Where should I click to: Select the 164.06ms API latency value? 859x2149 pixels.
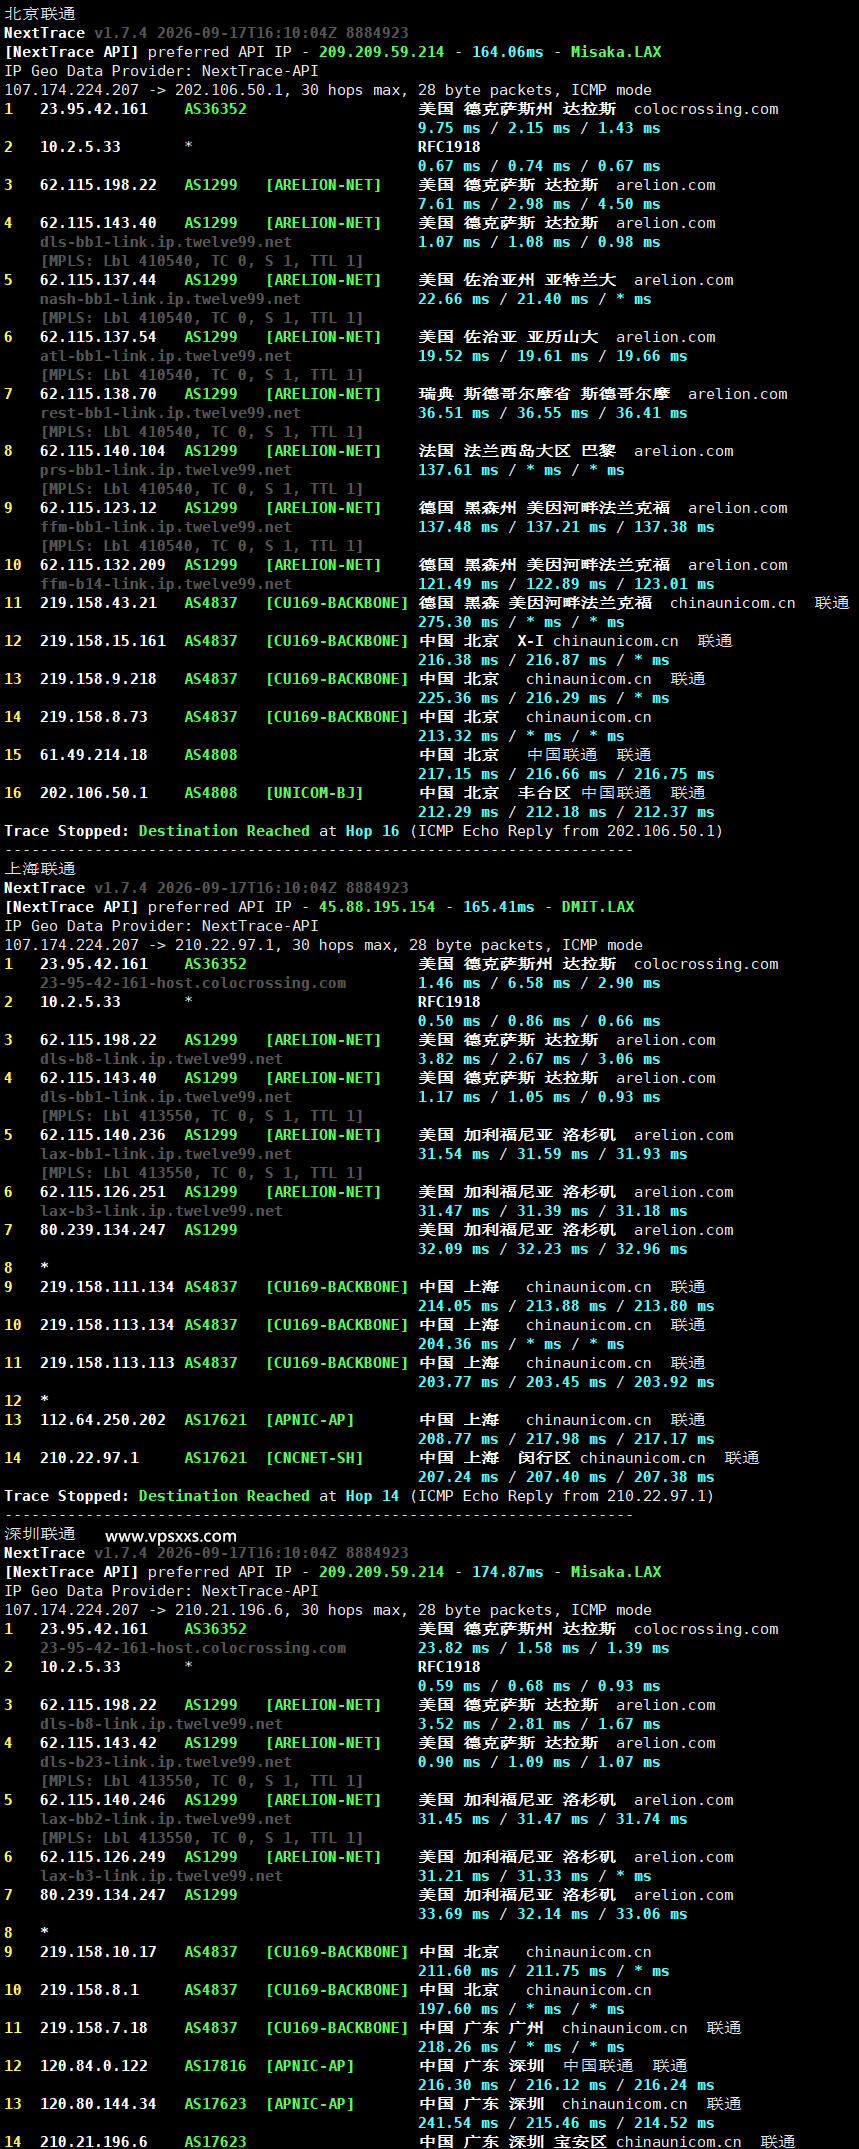pyautogui.click(x=508, y=52)
